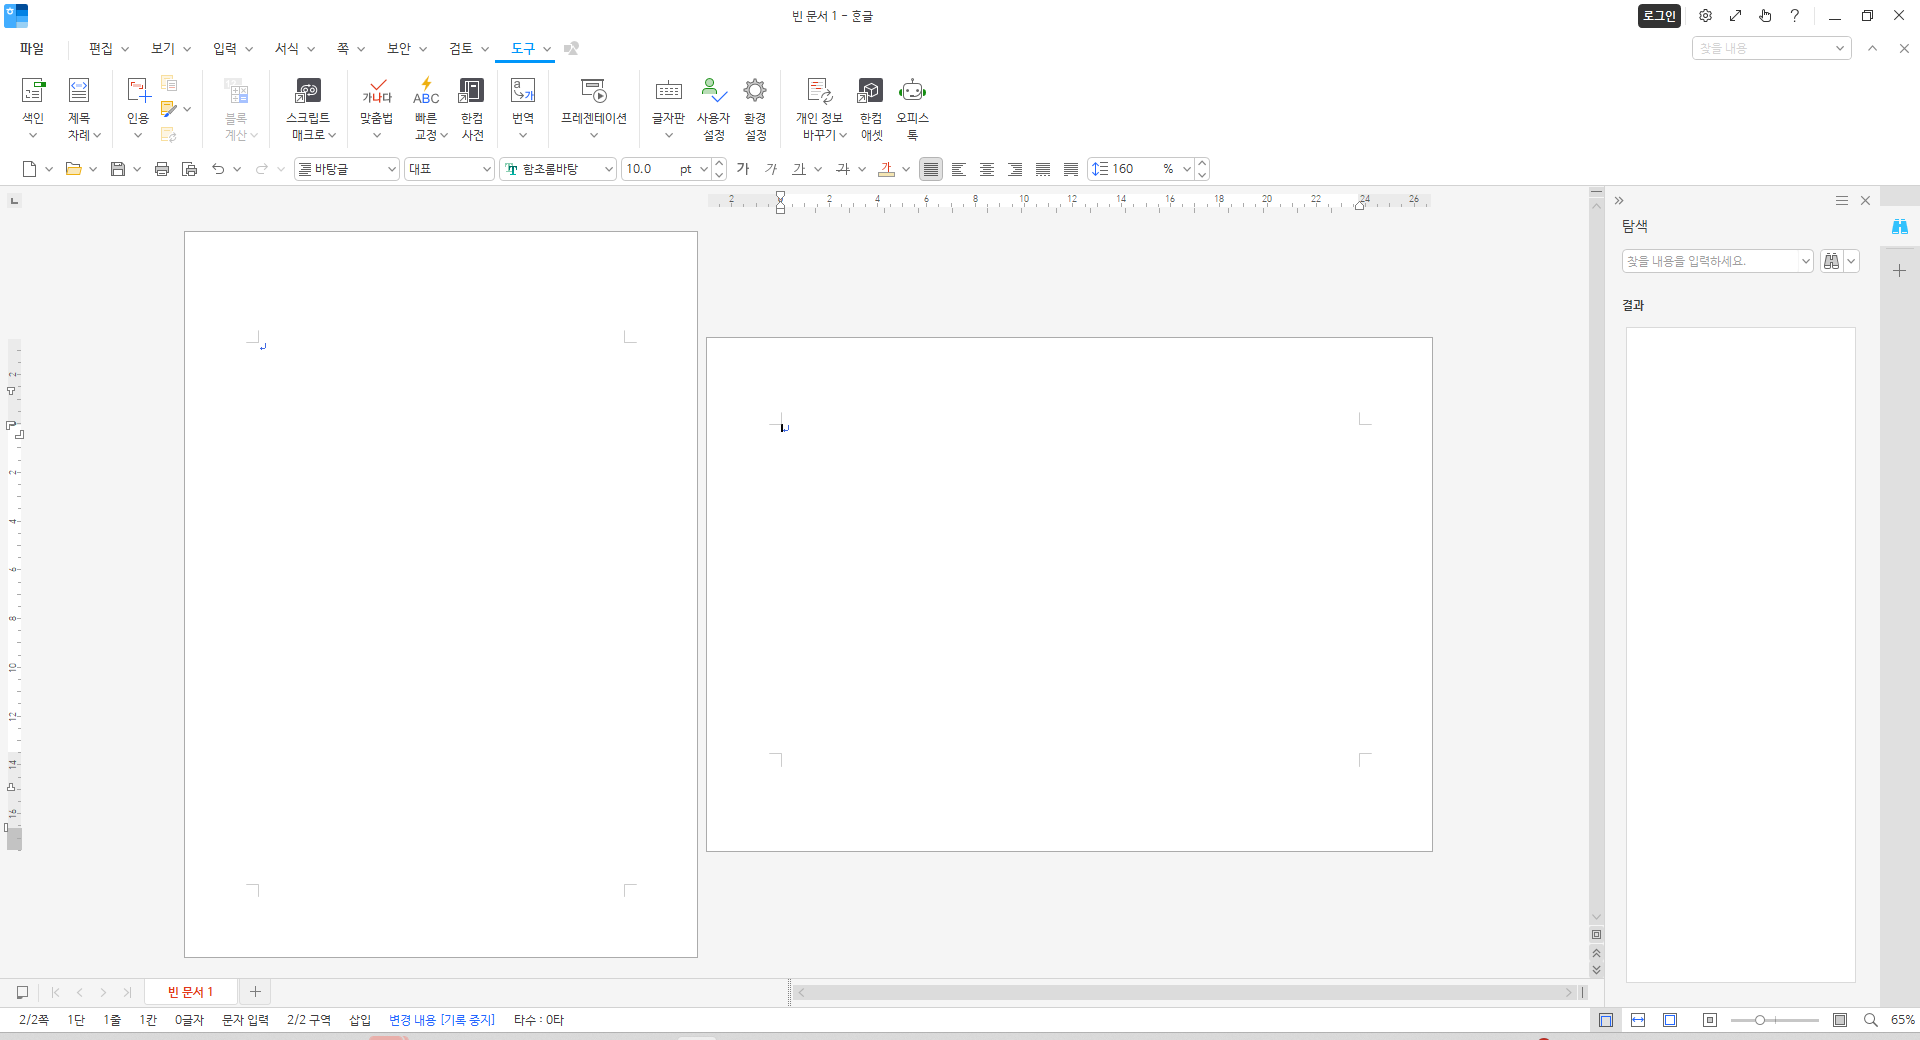This screenshot has width=1920, height=1040.
Task: Click the 65% zoom level
Action: coord(1902,1020)
